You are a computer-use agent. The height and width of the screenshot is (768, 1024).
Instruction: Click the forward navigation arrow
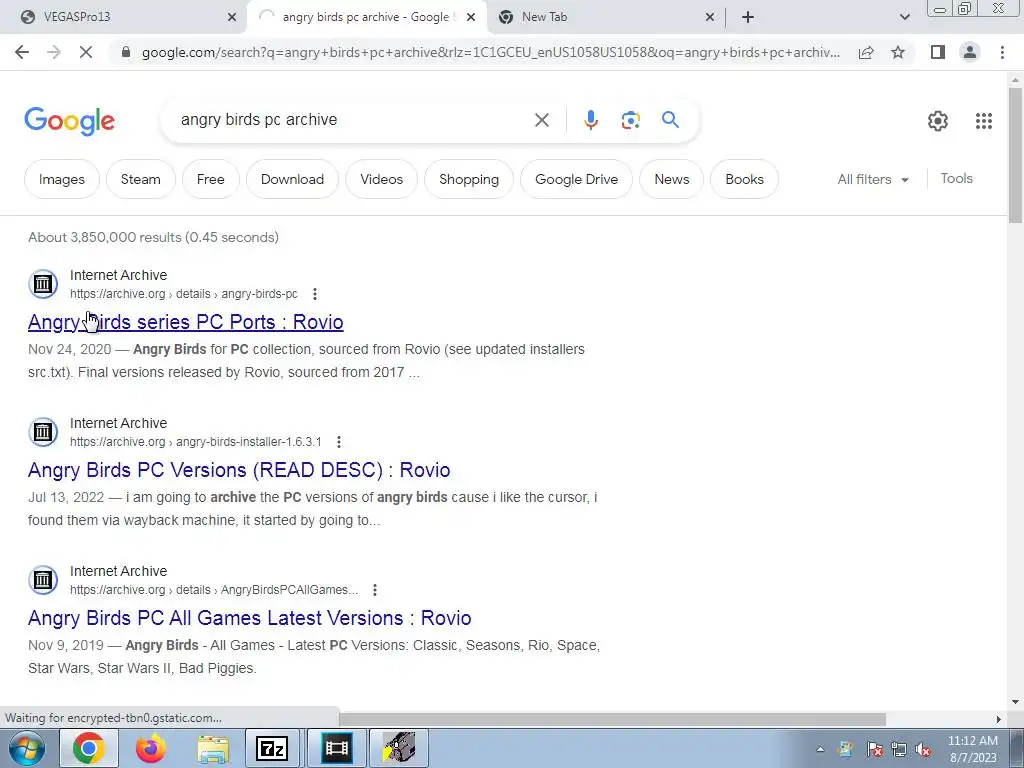54,52
